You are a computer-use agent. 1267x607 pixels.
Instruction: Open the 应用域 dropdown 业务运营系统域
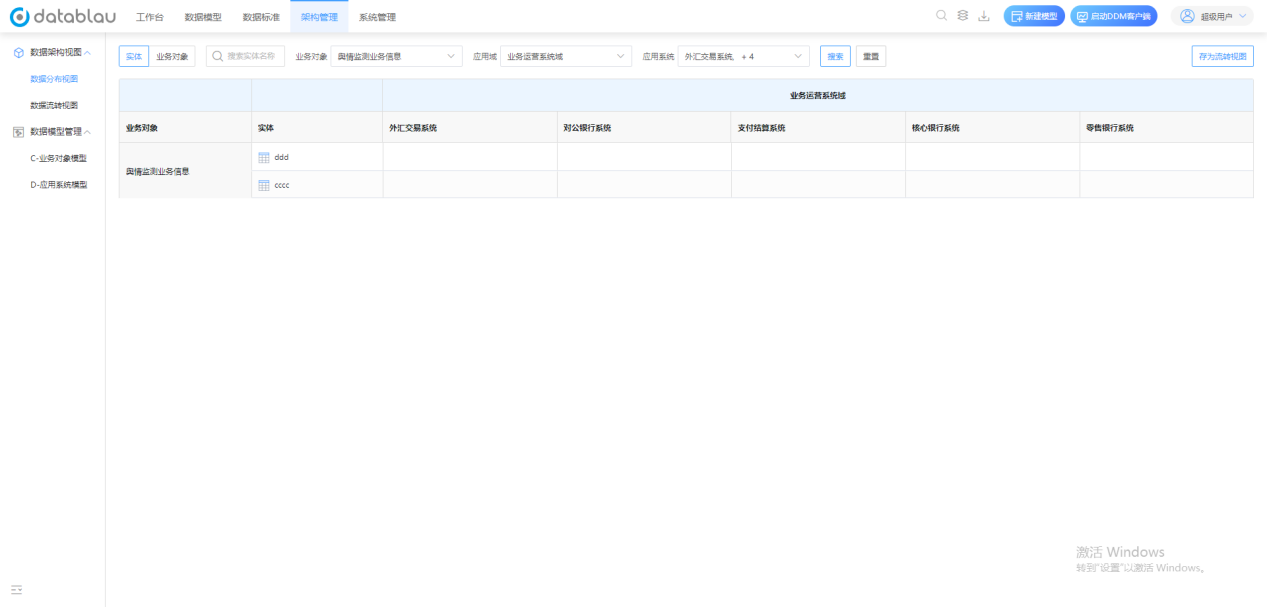566,57
